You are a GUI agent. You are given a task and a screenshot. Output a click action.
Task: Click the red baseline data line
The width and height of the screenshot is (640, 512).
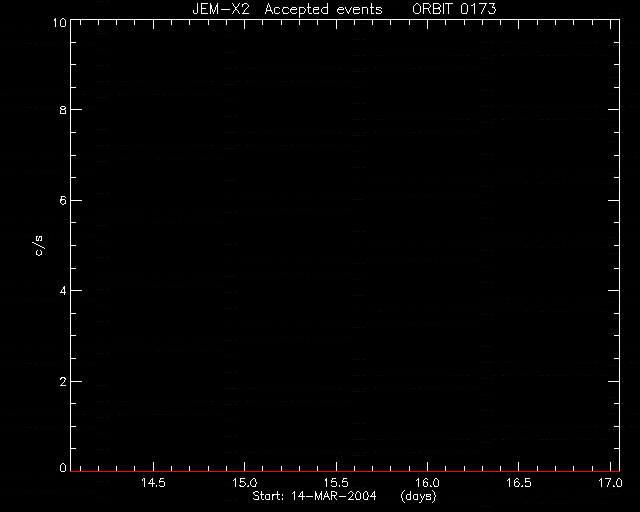[345, 471]
